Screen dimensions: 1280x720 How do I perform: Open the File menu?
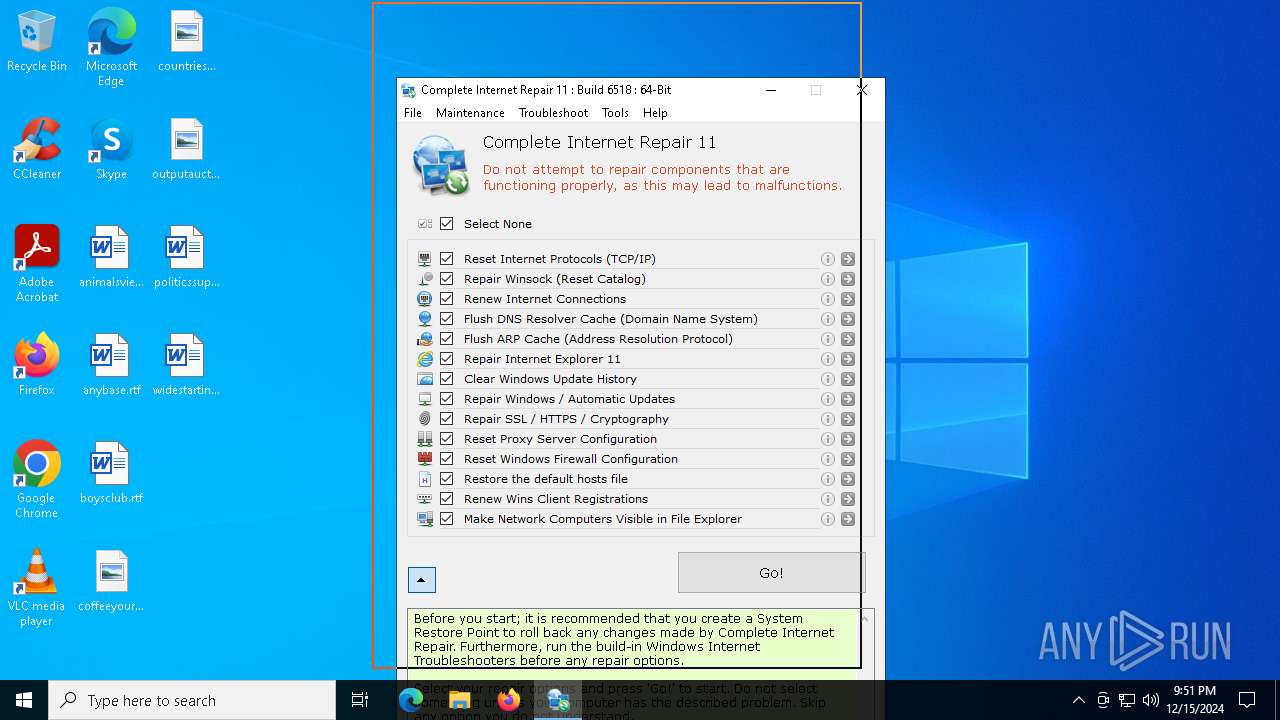[x=413, y=113]
